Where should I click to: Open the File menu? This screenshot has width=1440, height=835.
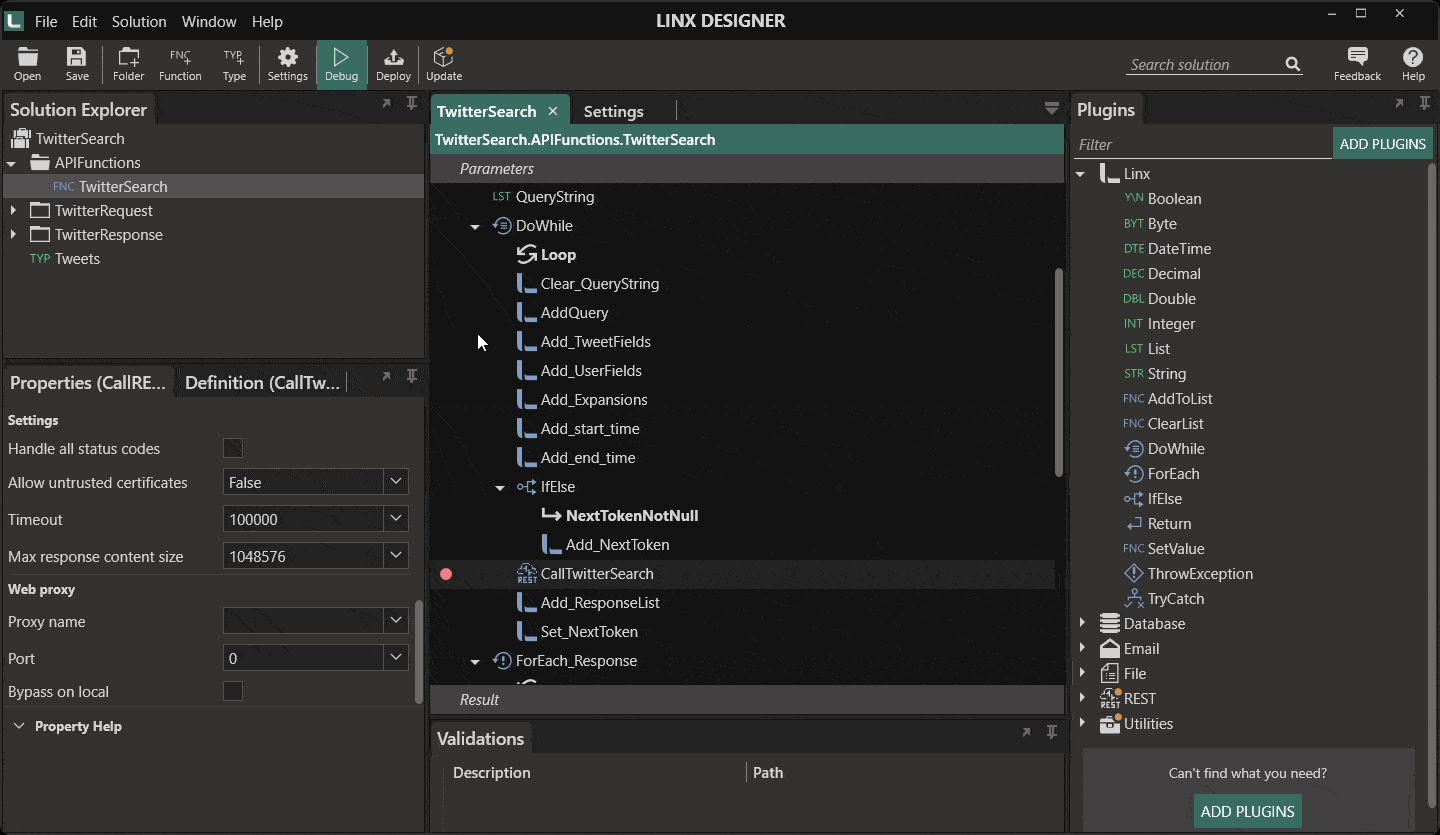point(46,21)
